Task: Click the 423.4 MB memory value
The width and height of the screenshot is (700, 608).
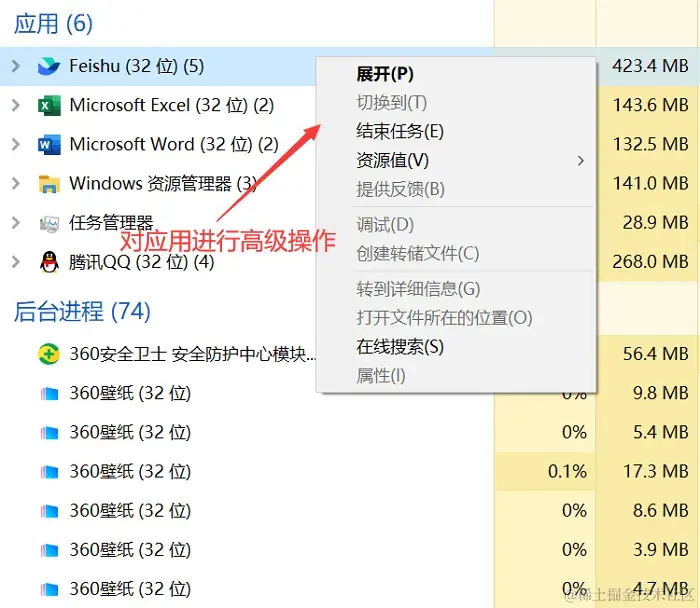Action: [650, 66]
